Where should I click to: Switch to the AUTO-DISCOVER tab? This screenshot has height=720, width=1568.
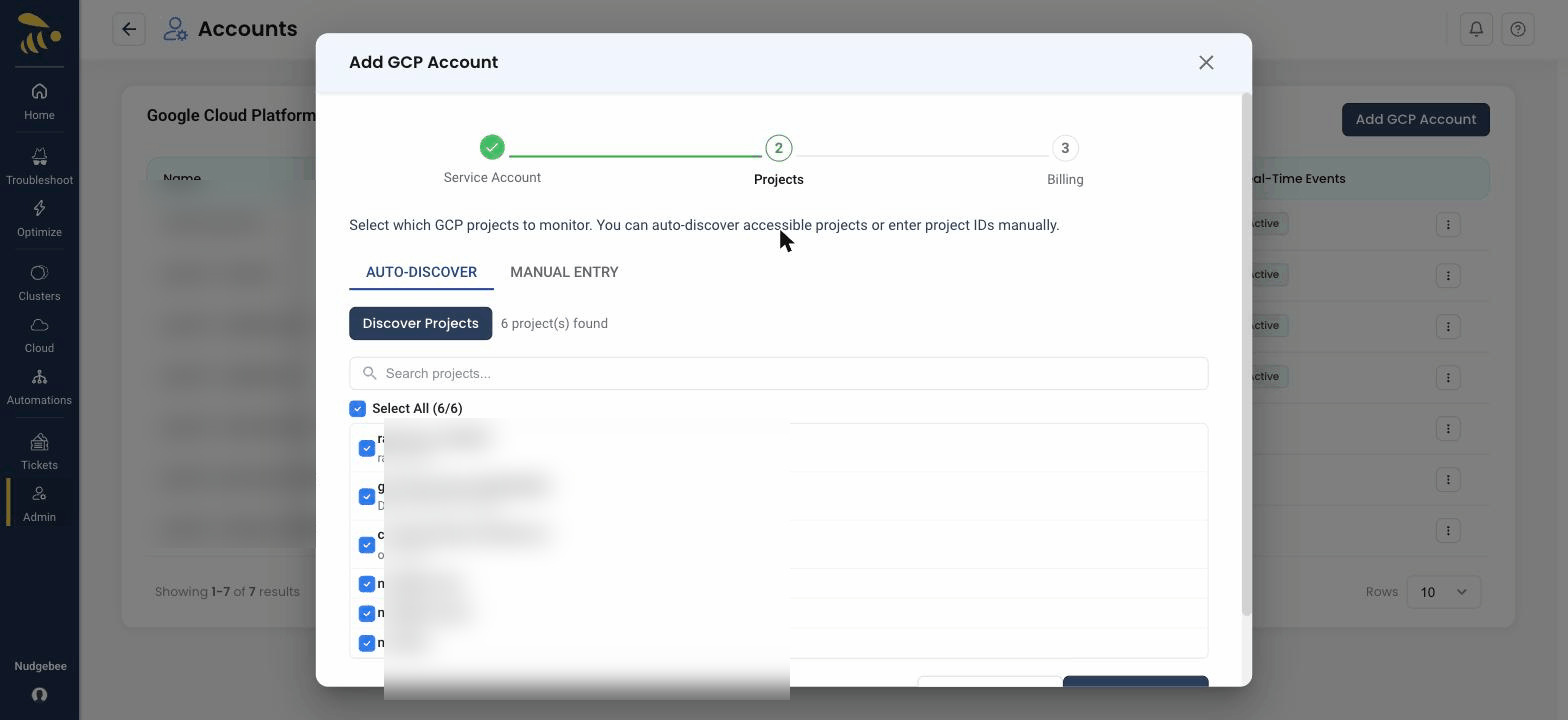421,272
